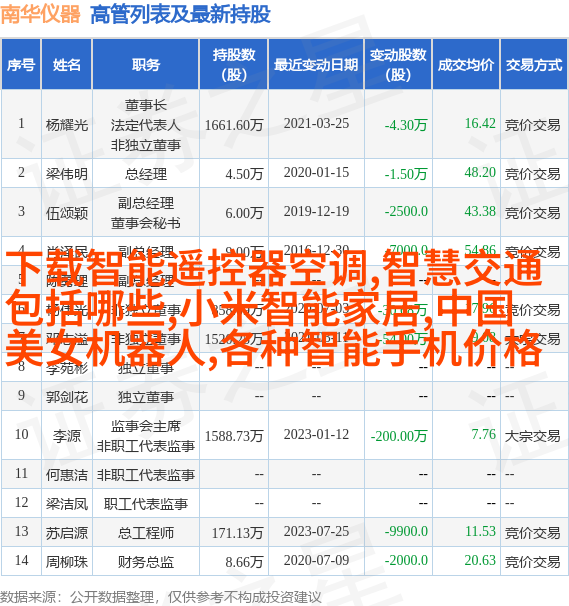Viewport: 569px width, 606px height.
Task: Click the 姓名 column header
Action: click(x=66, y=65)
